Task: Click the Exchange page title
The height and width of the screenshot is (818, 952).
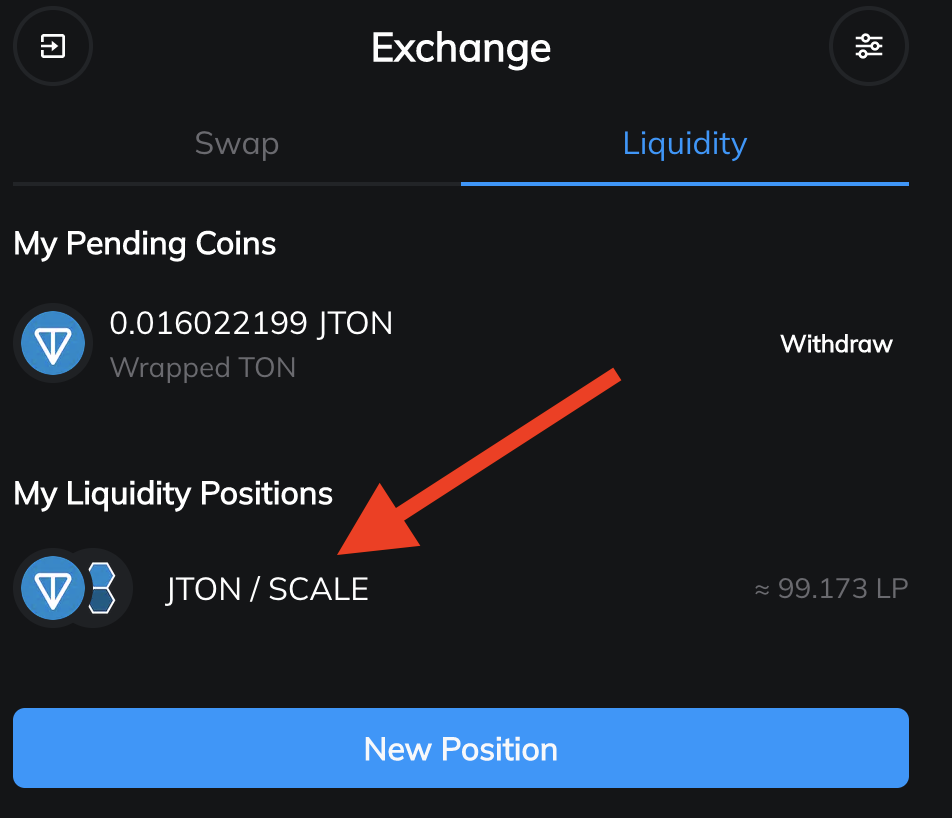Action: click(461, 48)
